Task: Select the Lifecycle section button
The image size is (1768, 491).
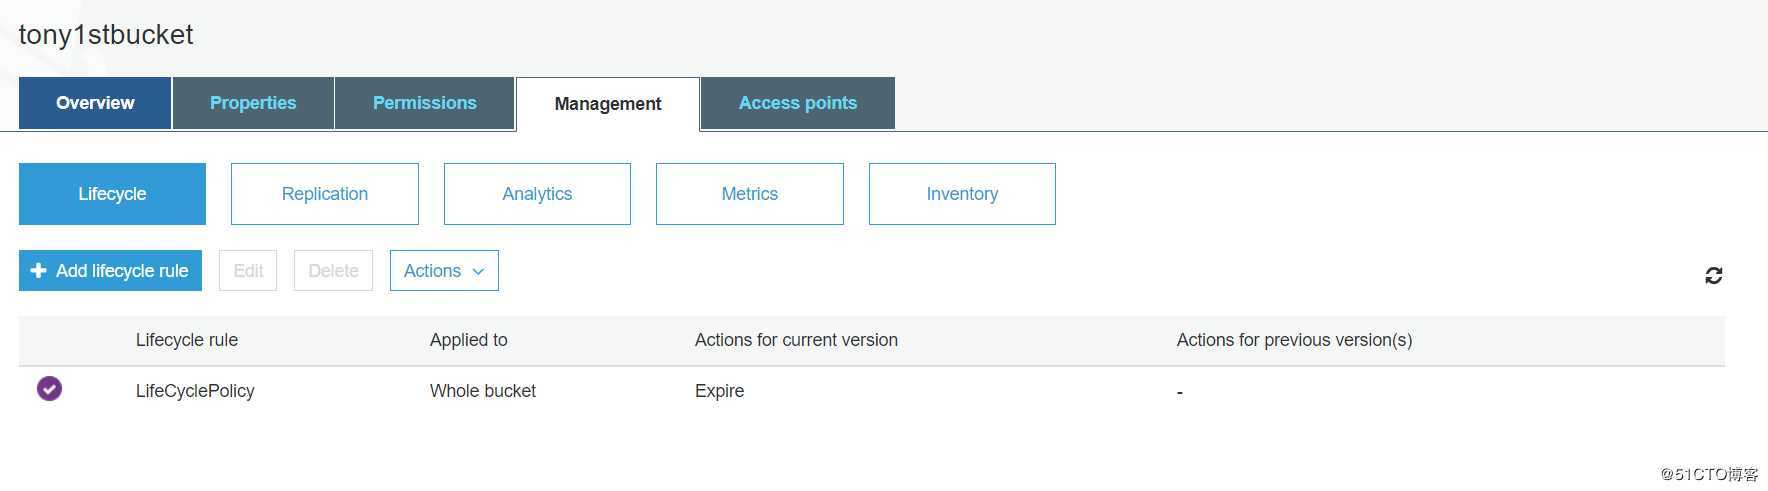Action: tap(112, 194)
